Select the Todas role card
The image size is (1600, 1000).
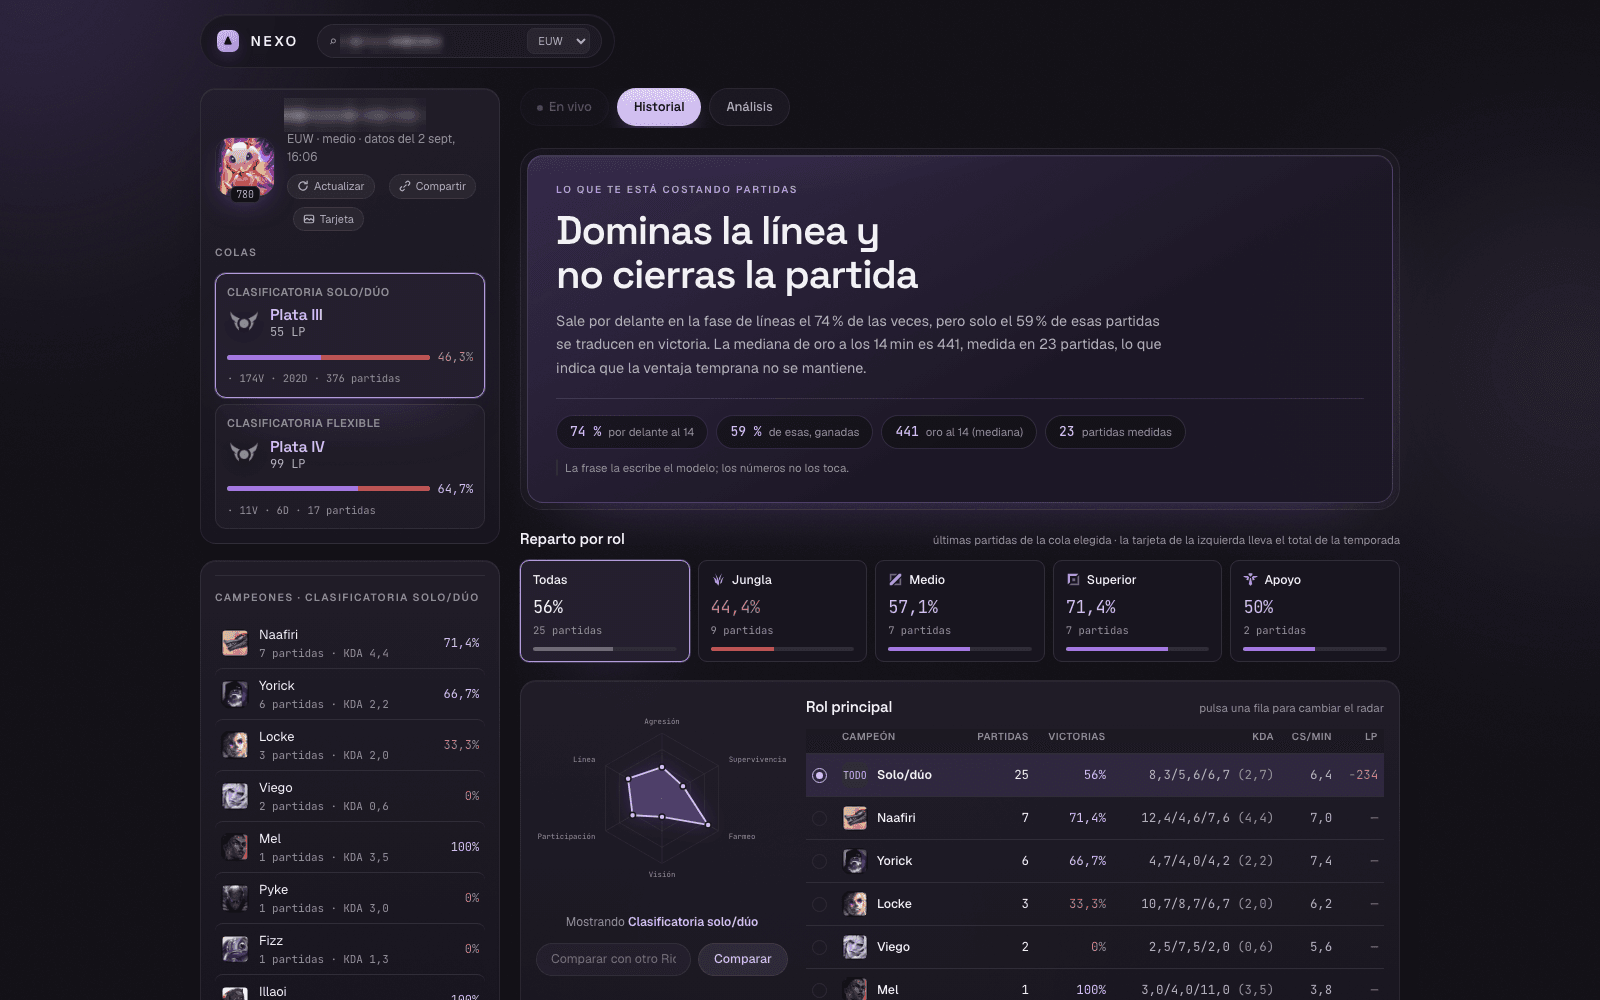(x=605, y=611)
